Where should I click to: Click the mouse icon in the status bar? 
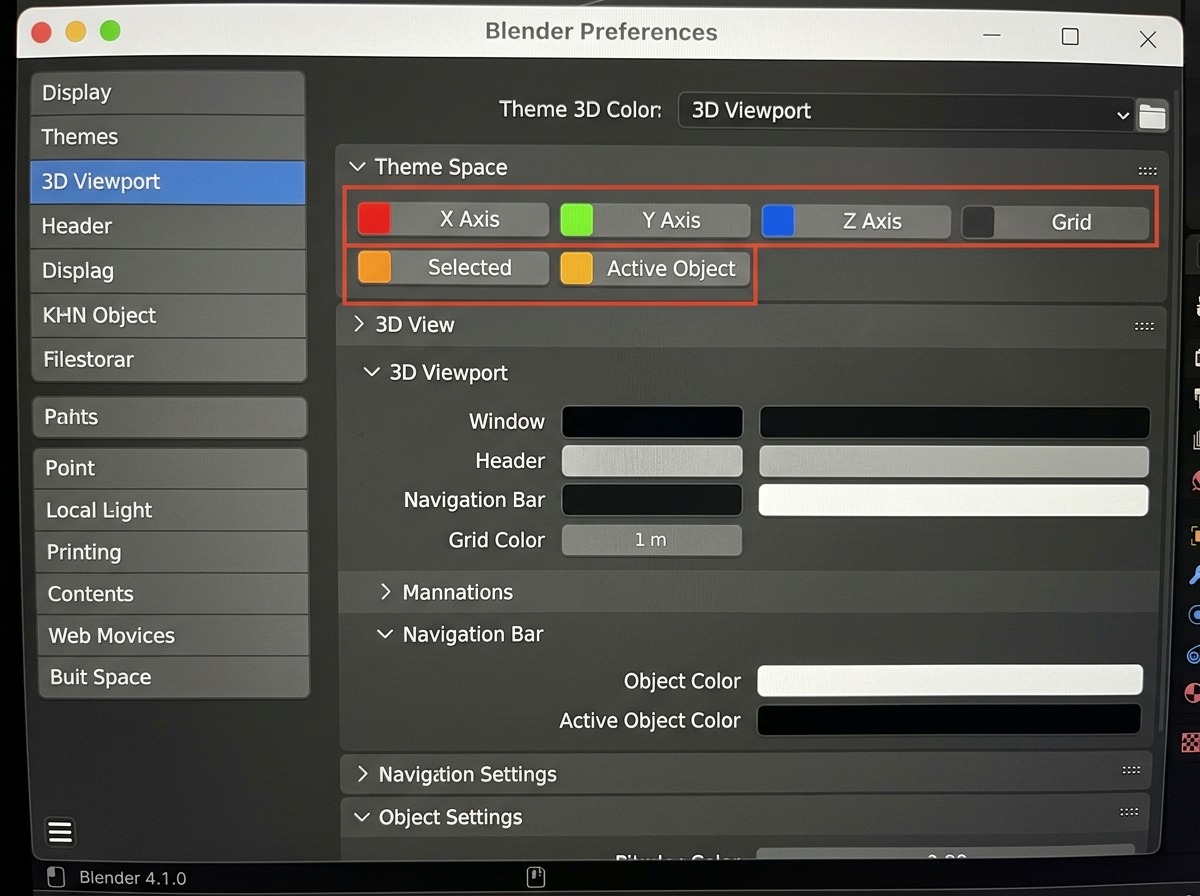point(535,877)
